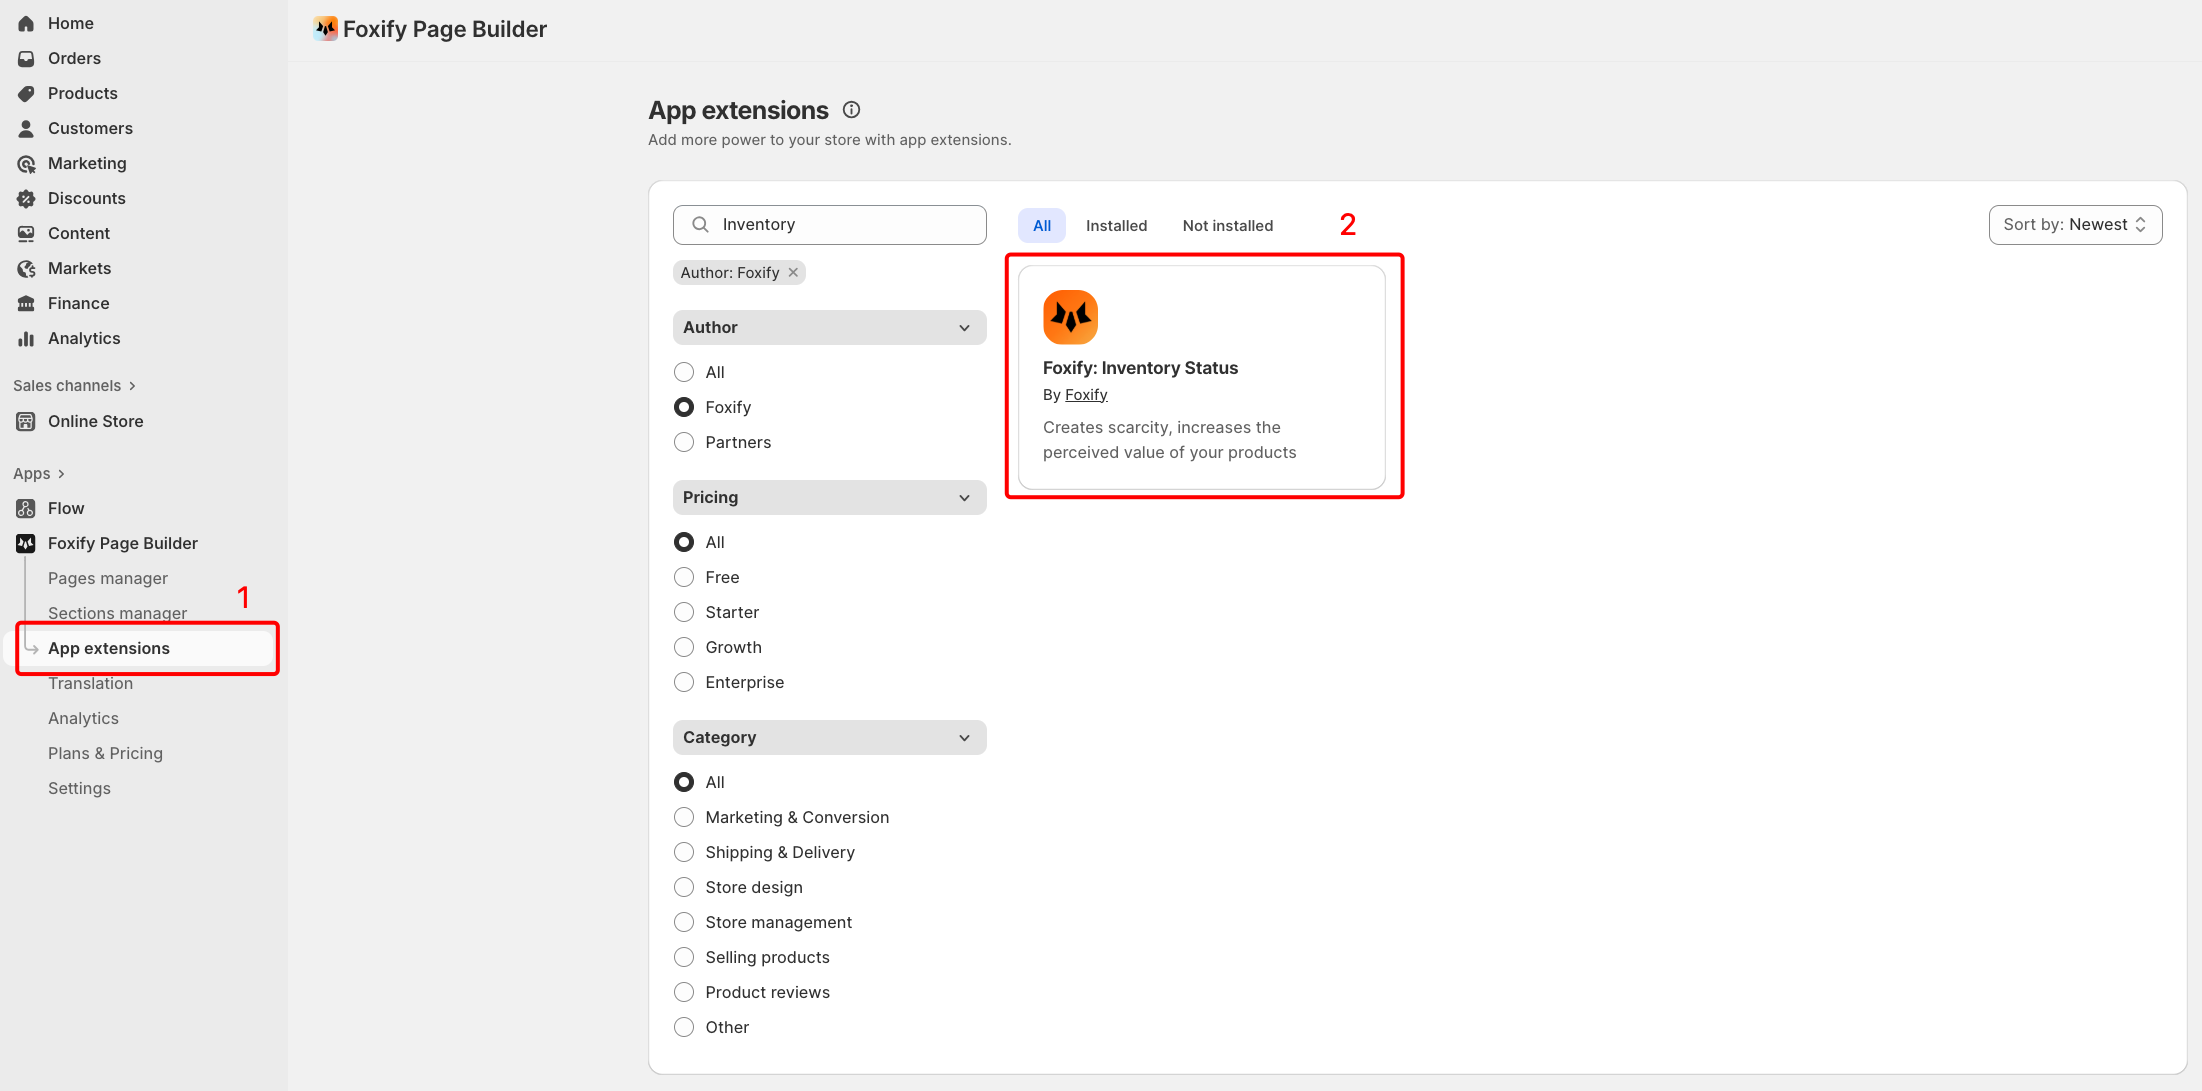The width and height of the screenshot is (2202, 1091).
Task: Click the Marketing target icon
Action: (26, 163)
